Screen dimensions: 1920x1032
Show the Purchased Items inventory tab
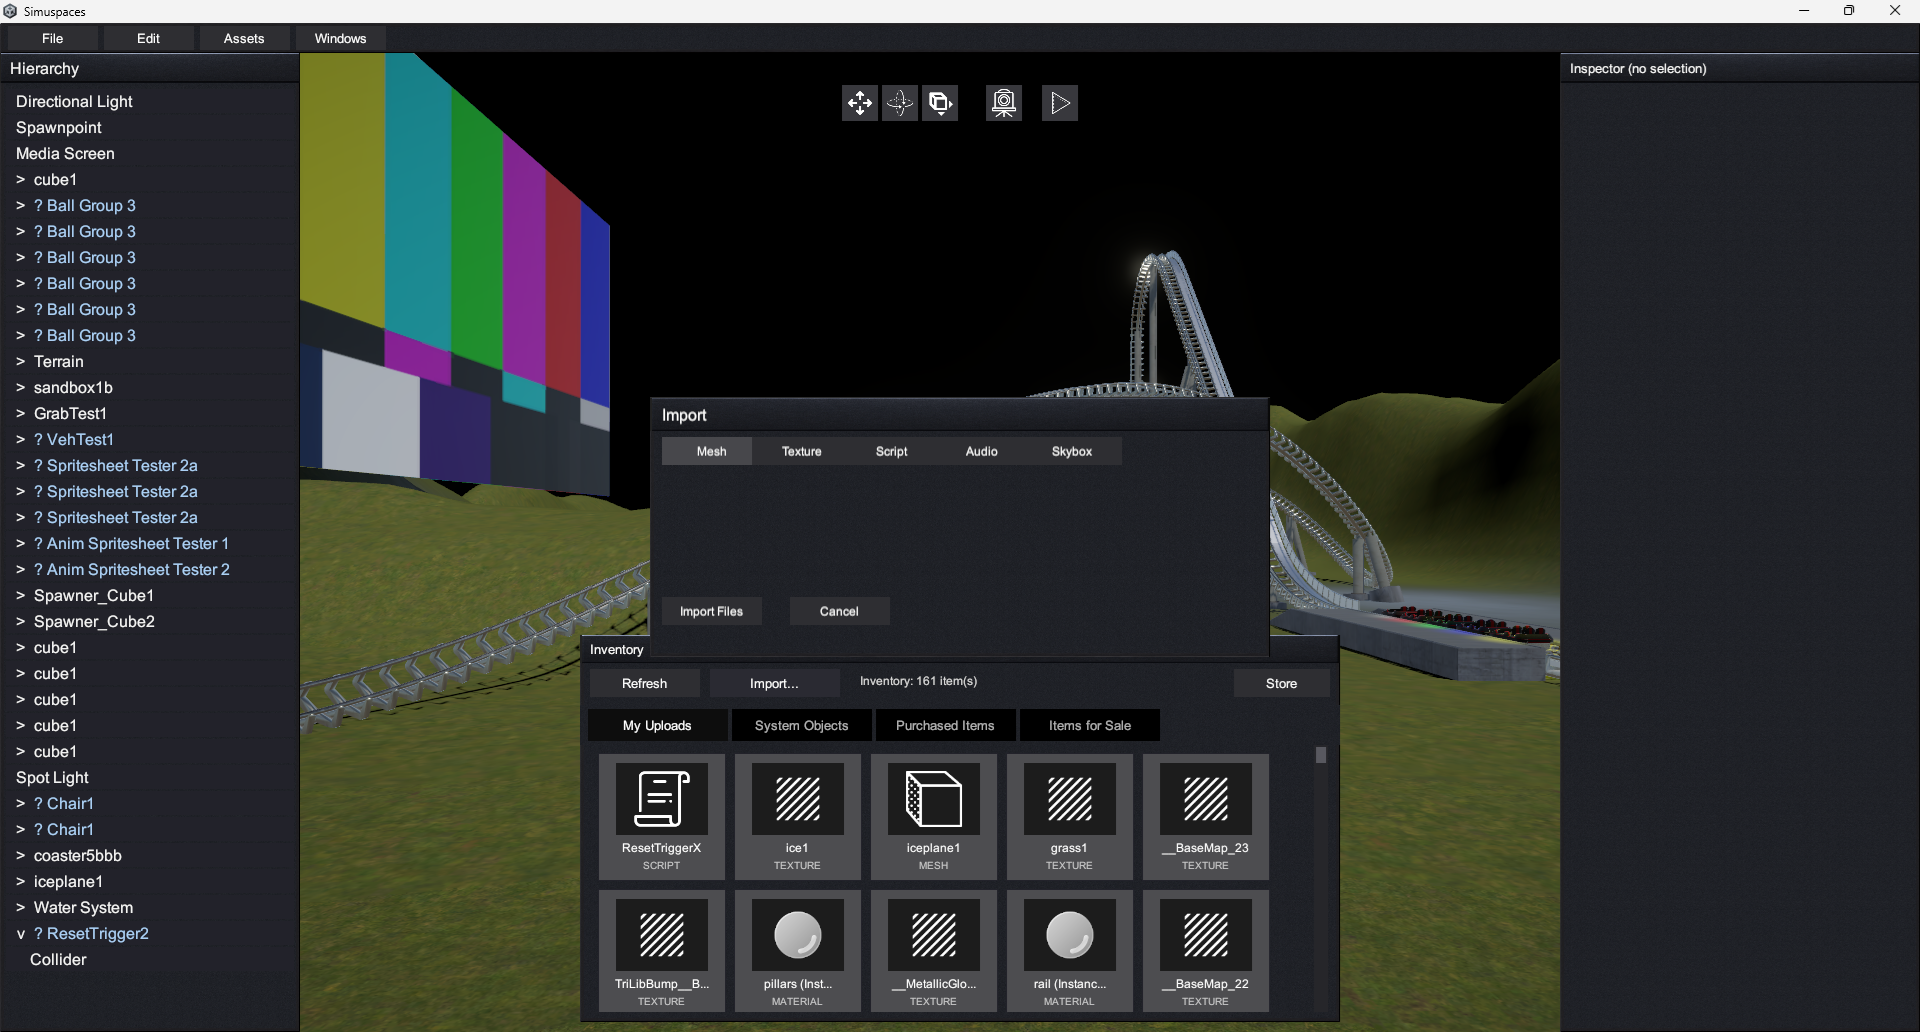coord(945,725)
